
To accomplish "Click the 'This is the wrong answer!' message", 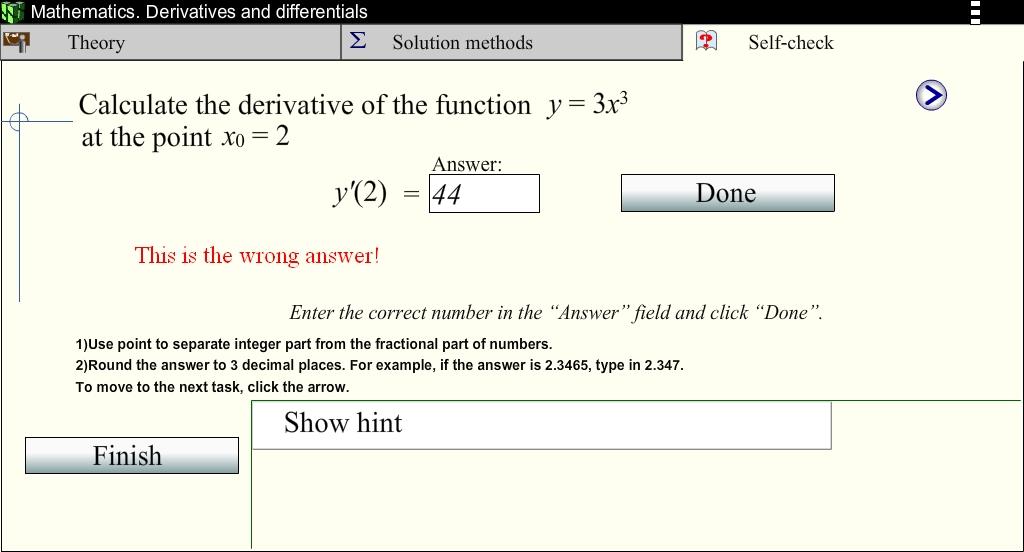I will [x=257, y=255].
